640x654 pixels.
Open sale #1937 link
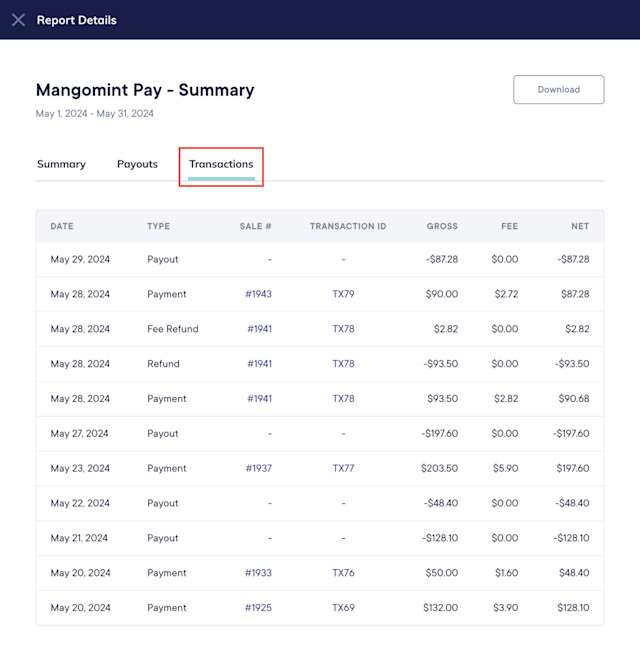pos(259,468)
